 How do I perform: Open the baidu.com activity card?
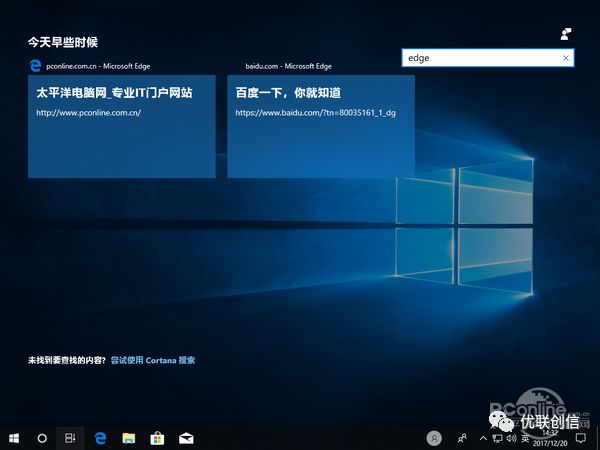[321, 126]
